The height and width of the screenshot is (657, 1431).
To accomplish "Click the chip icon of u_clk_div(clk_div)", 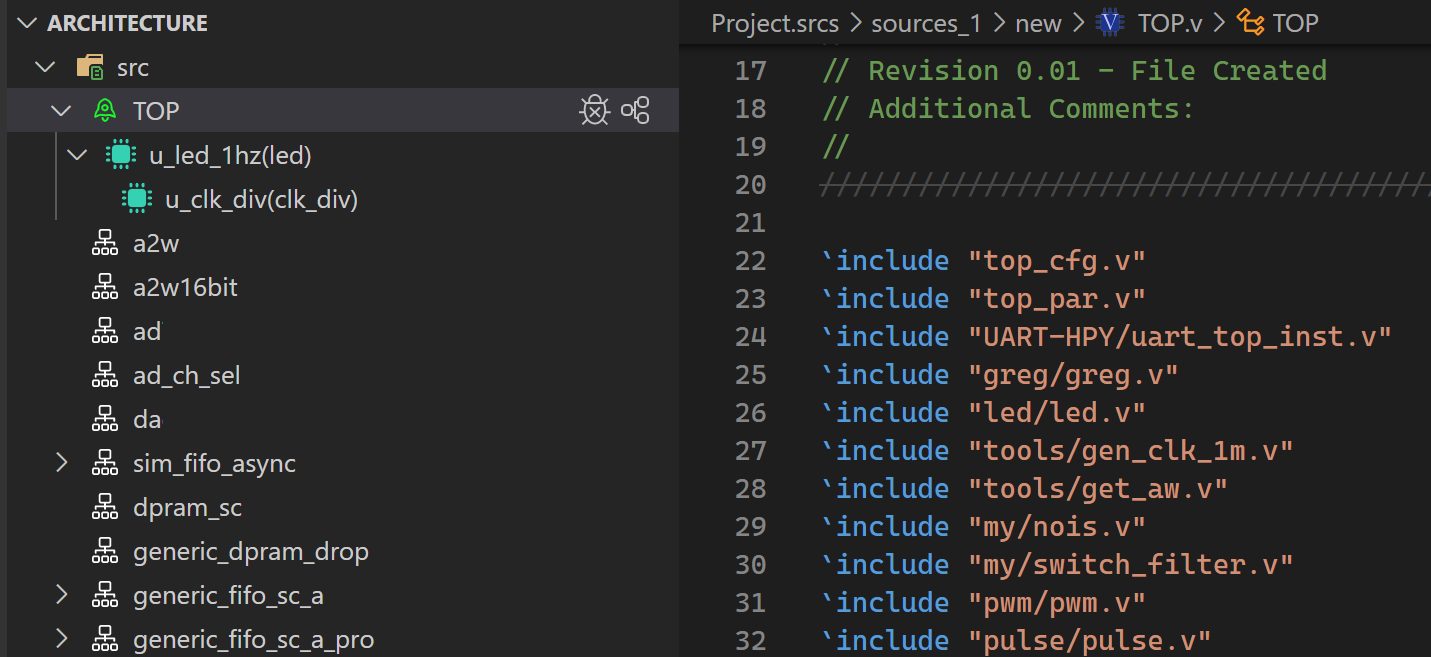I will [136, 198].
